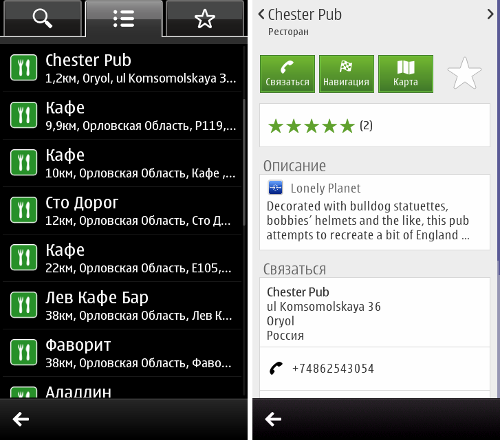Click the results list scrollbar

[x=244, y=163]
